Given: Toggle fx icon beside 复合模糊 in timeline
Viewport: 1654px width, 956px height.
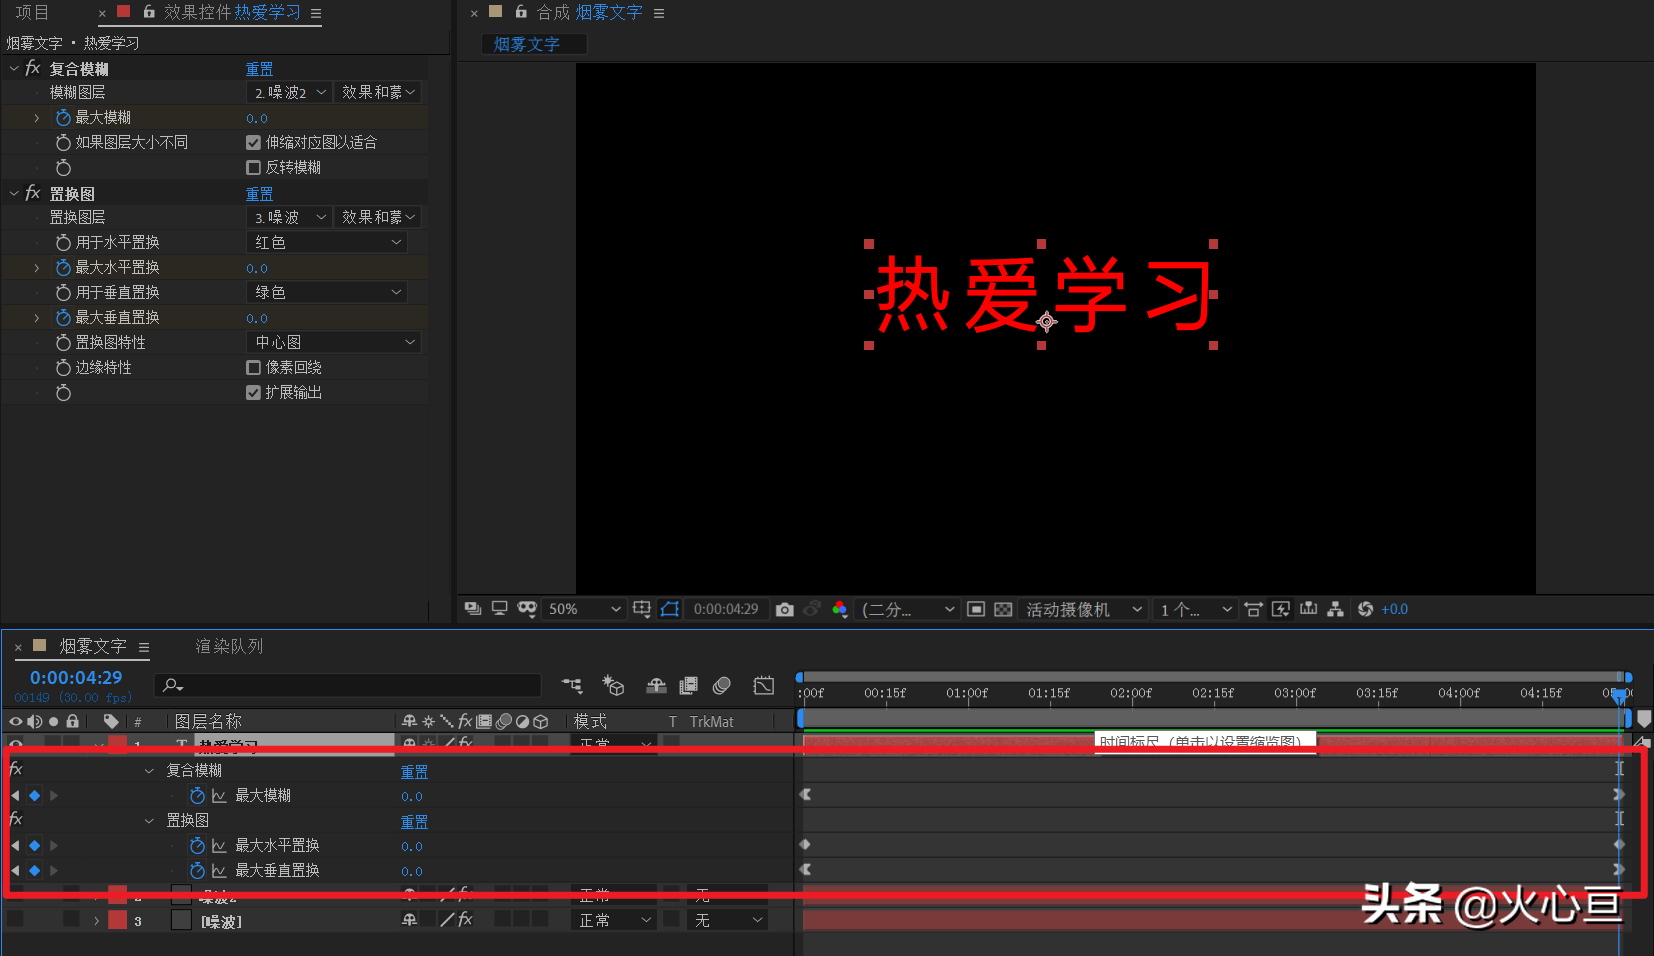Looking at the screenshot, I should point(16,769).
